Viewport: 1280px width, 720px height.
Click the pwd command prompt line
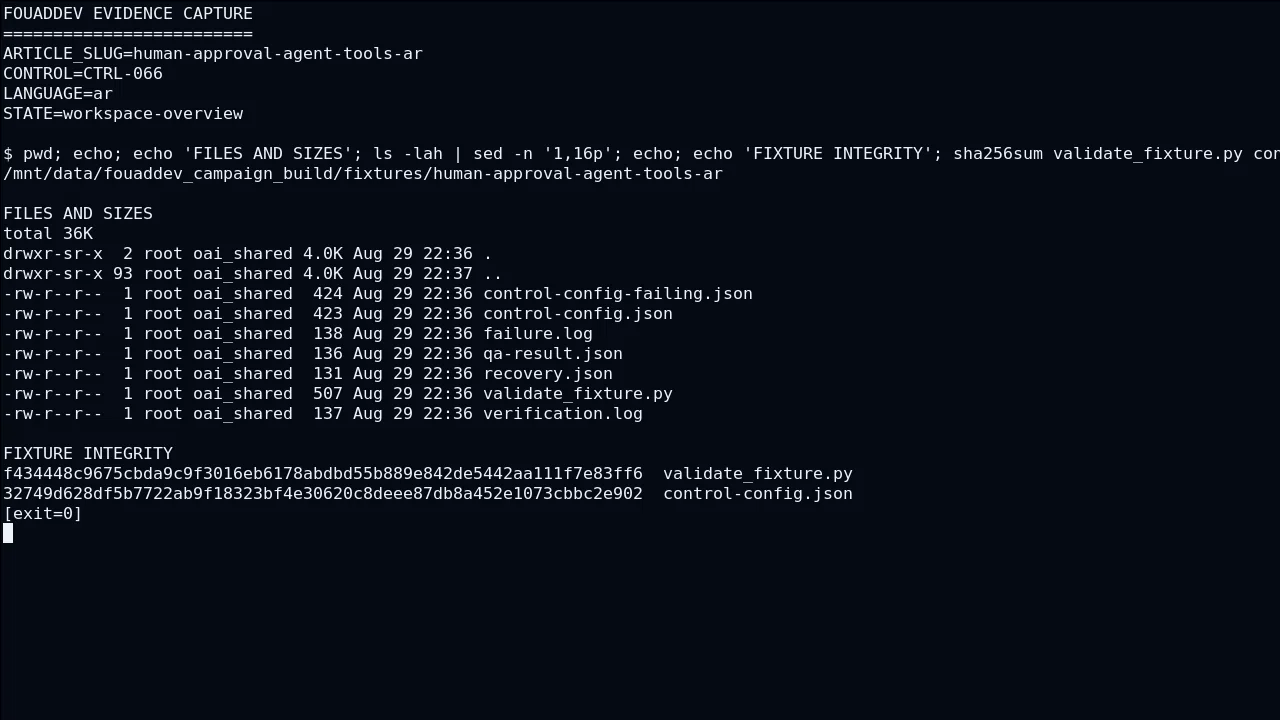click(x=641, y=153)
